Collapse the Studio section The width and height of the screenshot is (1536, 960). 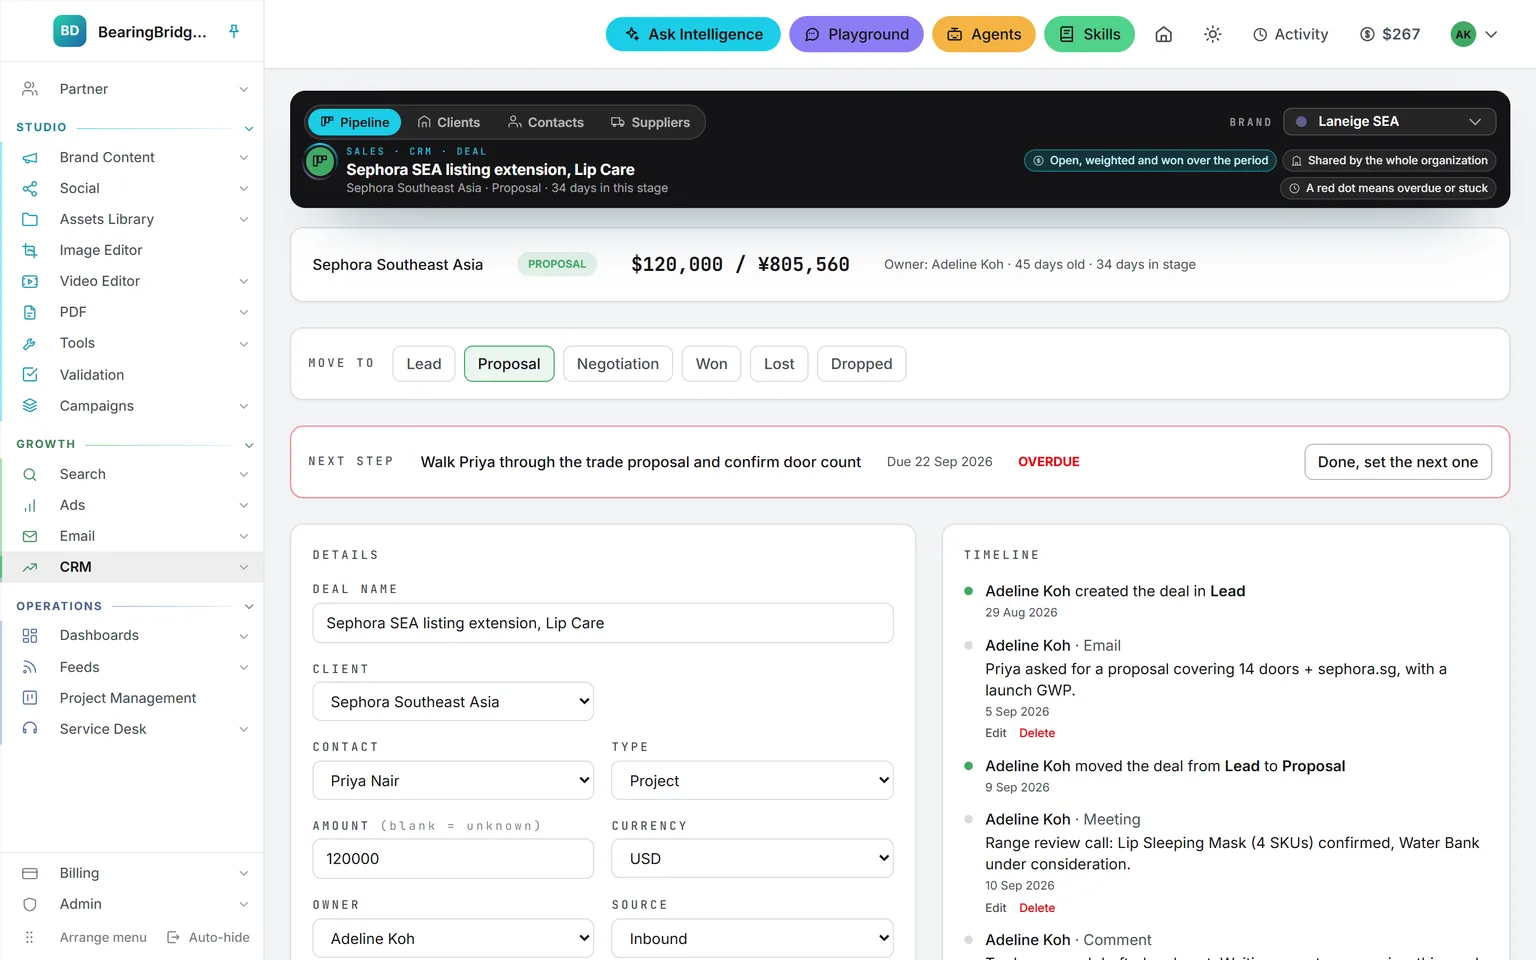click(x=249, y=128)
